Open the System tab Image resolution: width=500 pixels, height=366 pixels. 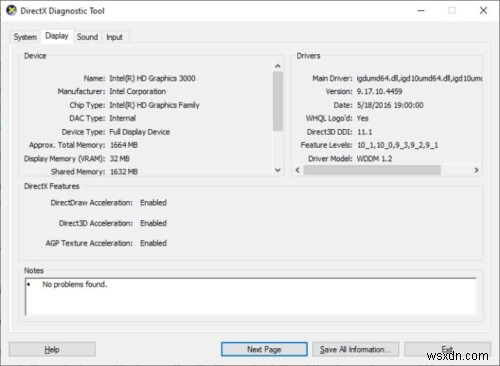coord(25,37)
